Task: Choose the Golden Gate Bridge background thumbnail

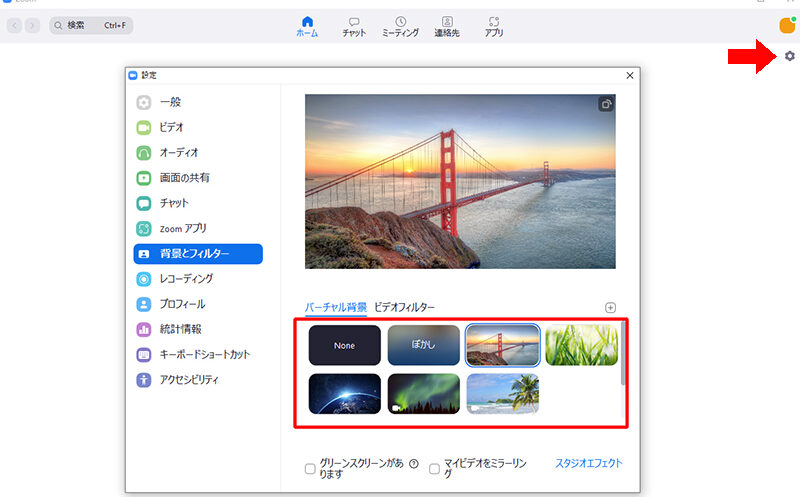Action: point(503,345)
